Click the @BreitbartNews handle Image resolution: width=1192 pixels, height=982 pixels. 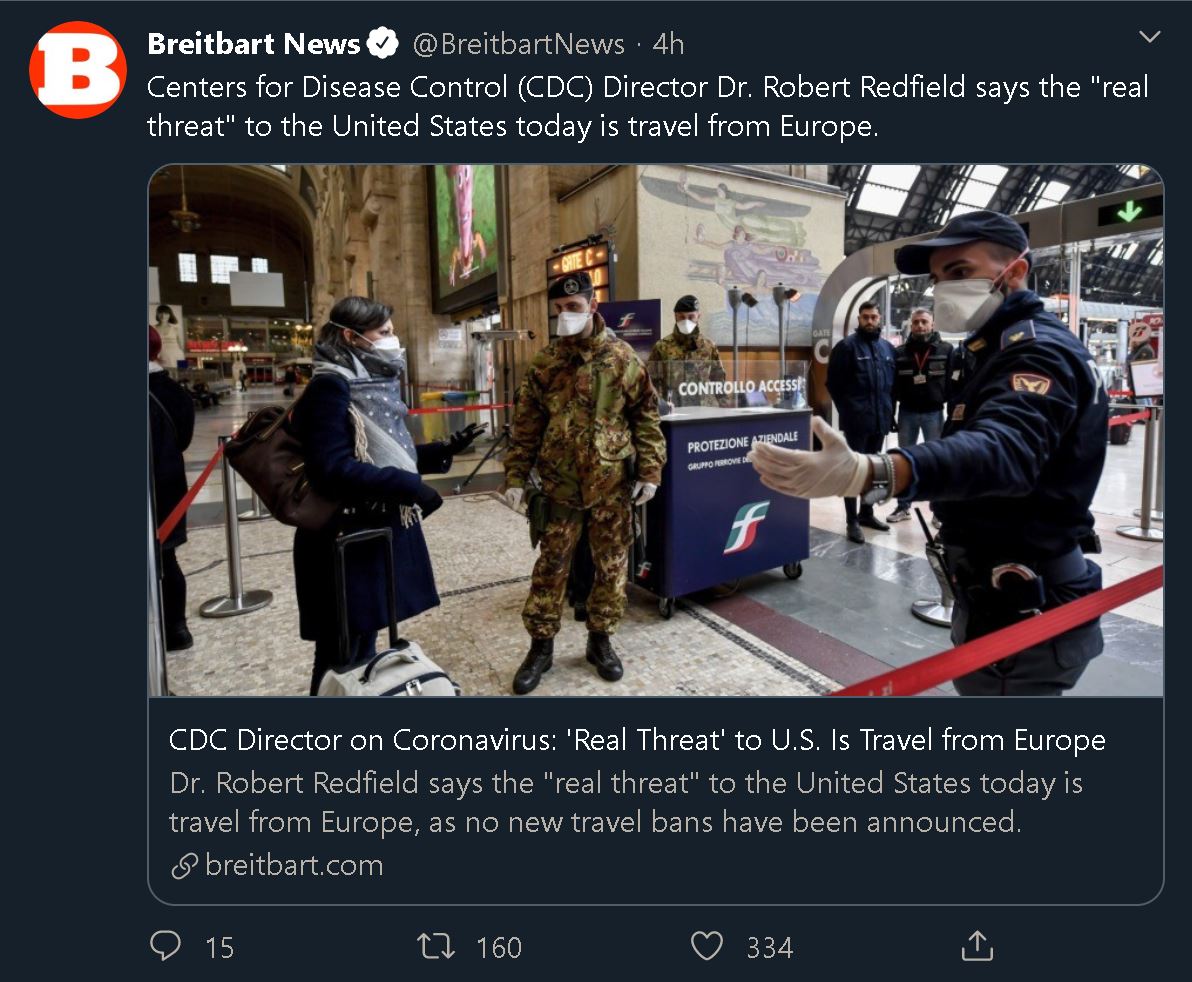[518, 44]
